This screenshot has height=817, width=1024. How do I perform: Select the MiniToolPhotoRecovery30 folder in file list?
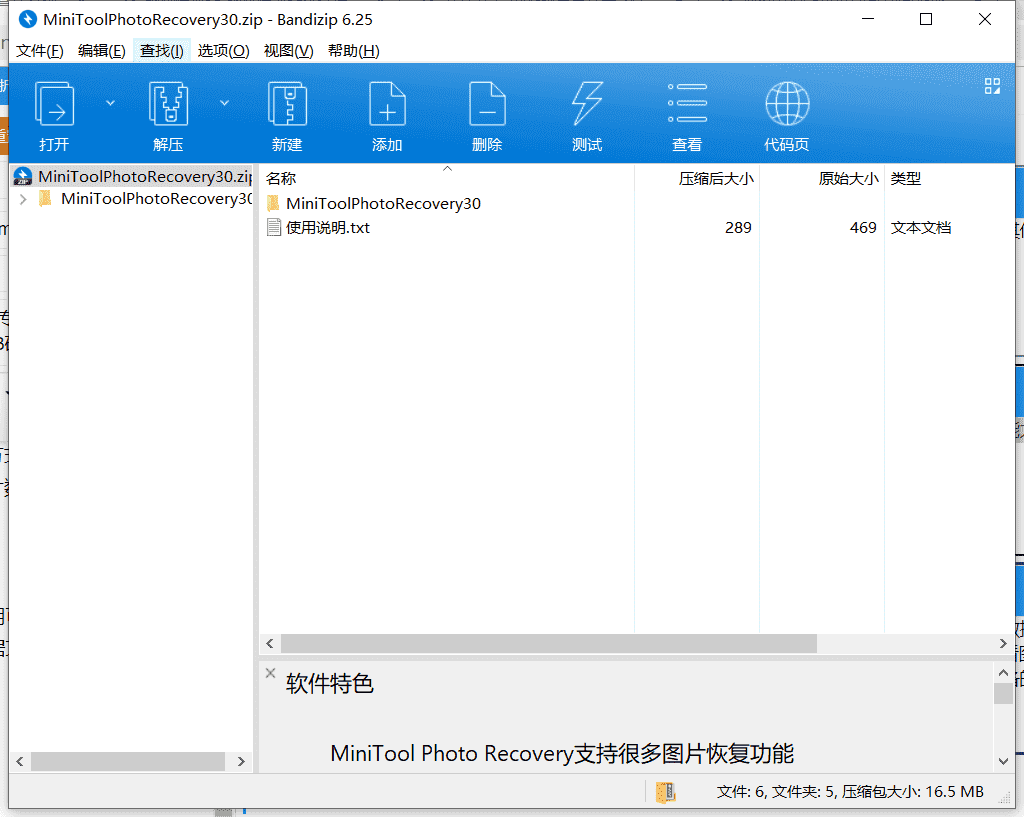[383, 204]
